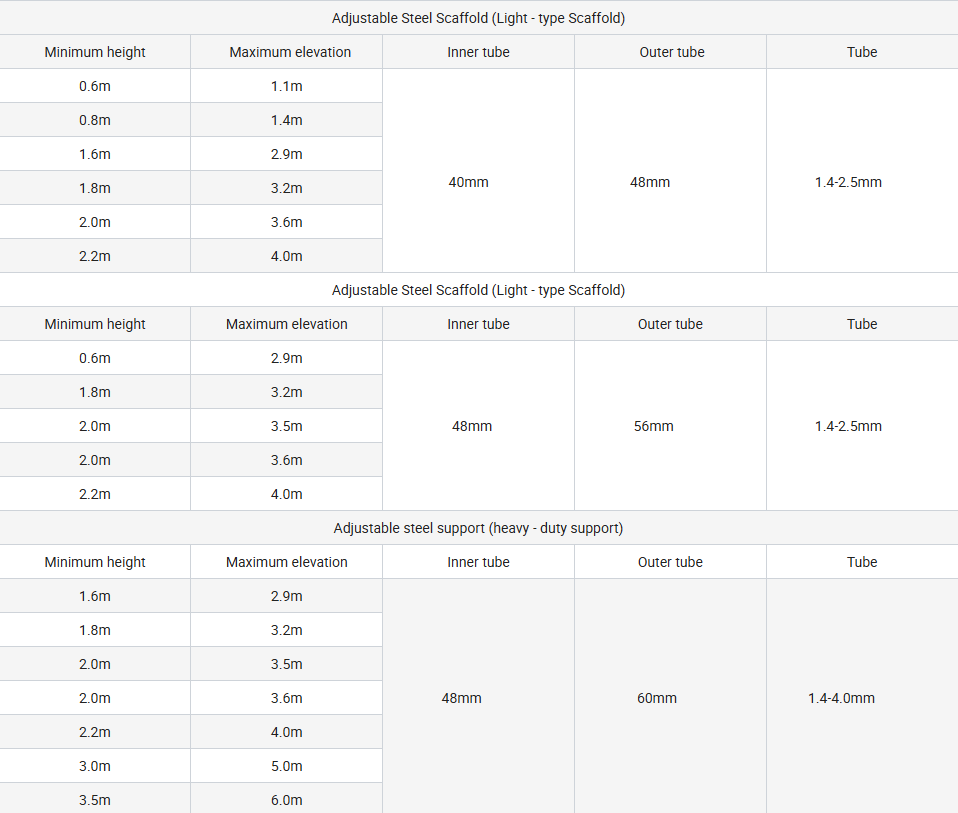This screenshot has width=958, height=813.
Task: Select the 1.4m maximum elevation cell
Action: pos(286,120)
